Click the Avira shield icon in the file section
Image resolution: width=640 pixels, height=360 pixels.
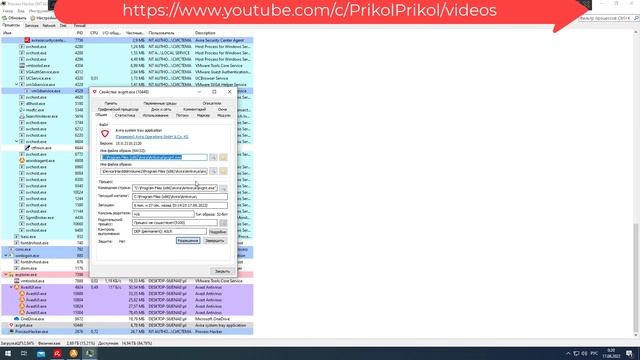coord(105,133)
